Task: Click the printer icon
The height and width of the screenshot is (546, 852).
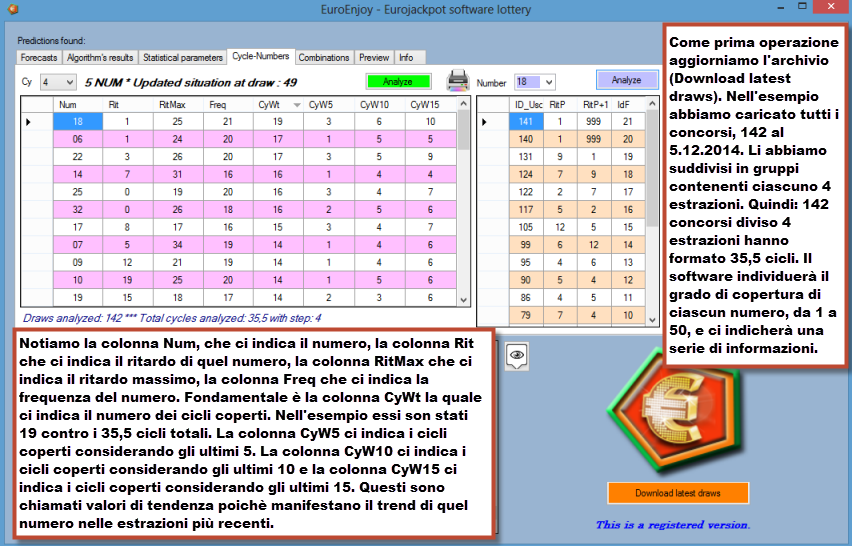Action: (457, 81)
